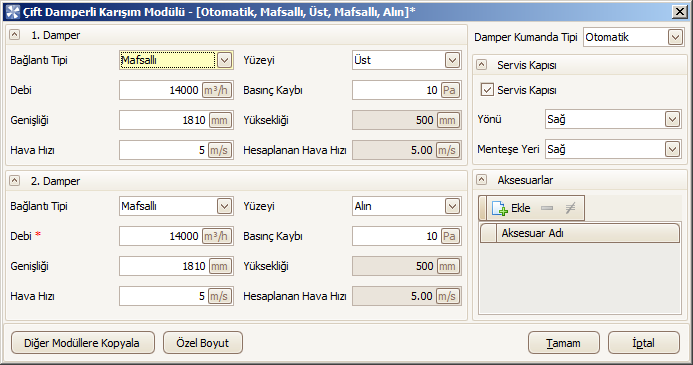Click the Diğer Modüllere Kopyala button
The width and height of the screenshot is (693, 365).
[83, 343]
